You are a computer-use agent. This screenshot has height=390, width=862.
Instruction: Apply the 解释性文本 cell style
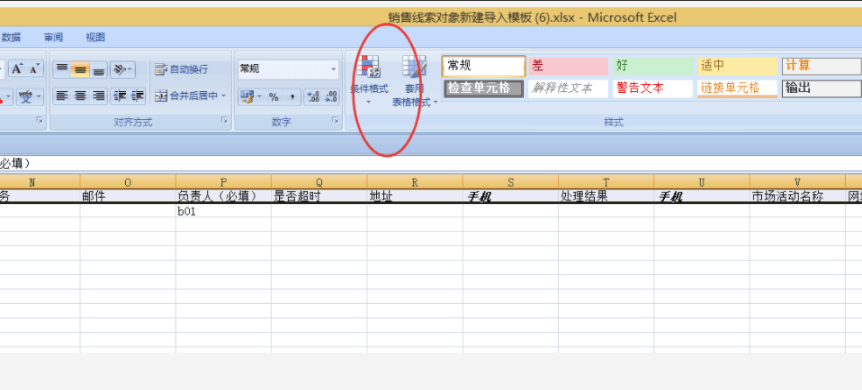[x=568, y=88]
